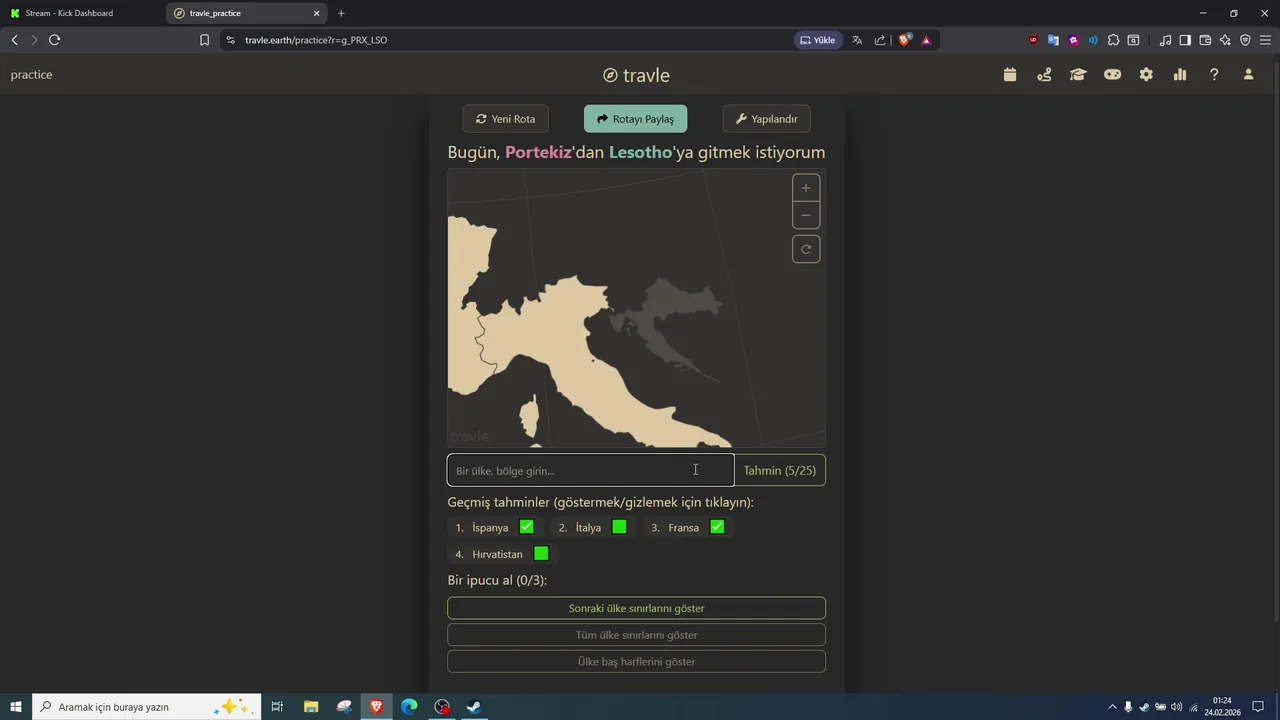
Task: Click the user profile icon
Action: coord(1248,75)
